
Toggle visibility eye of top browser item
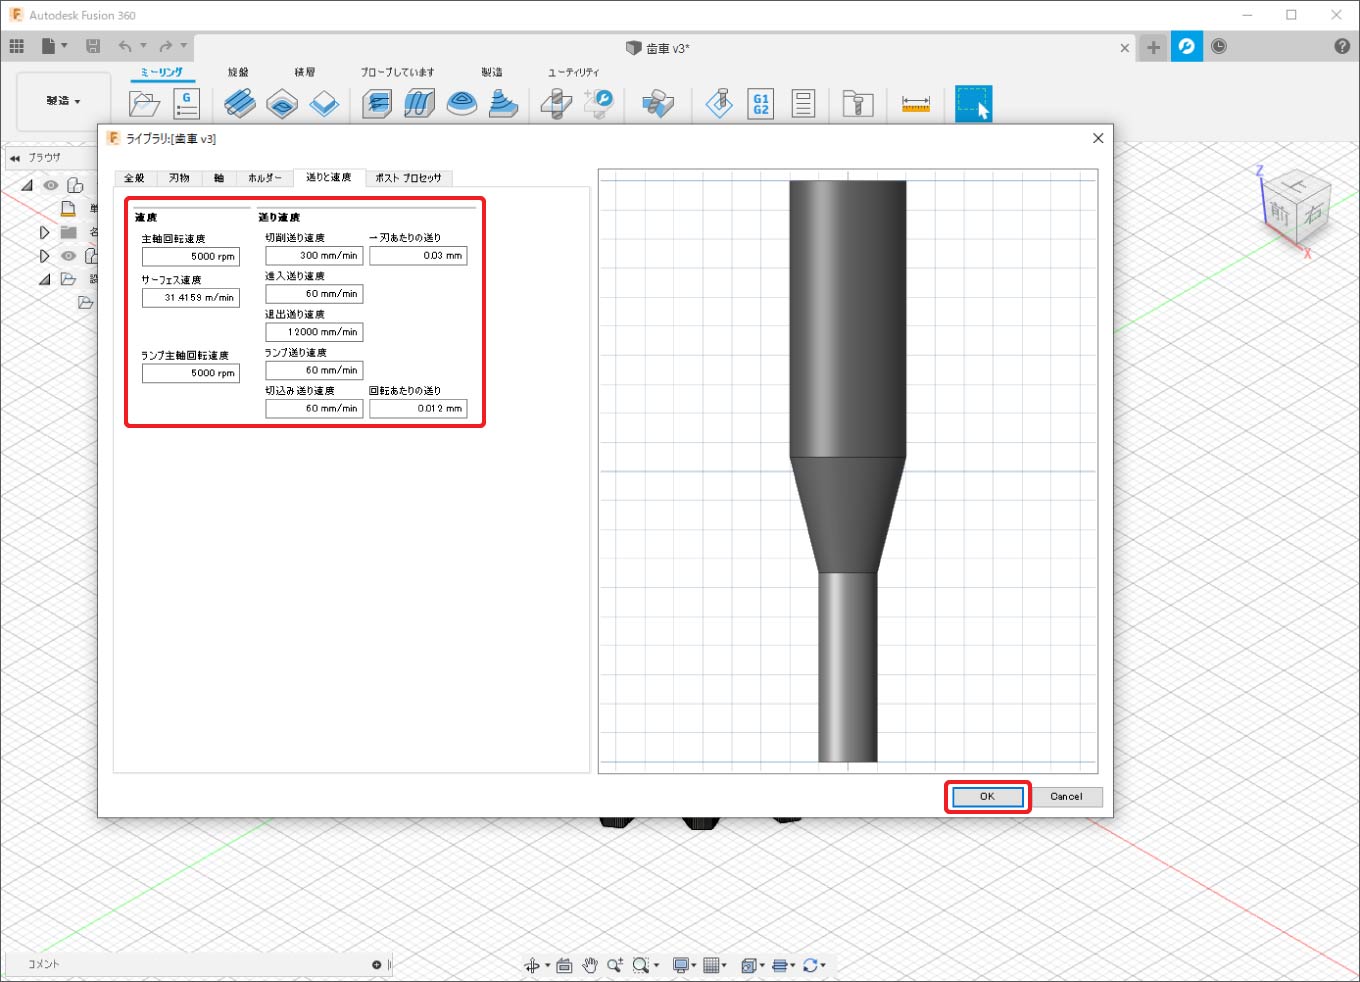[x=51, y=185]
